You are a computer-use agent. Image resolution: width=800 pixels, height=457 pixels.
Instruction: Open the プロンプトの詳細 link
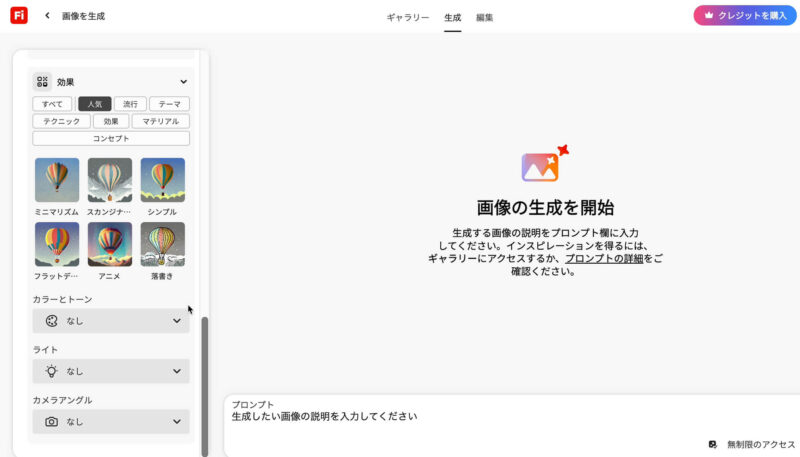pos(604,259)
